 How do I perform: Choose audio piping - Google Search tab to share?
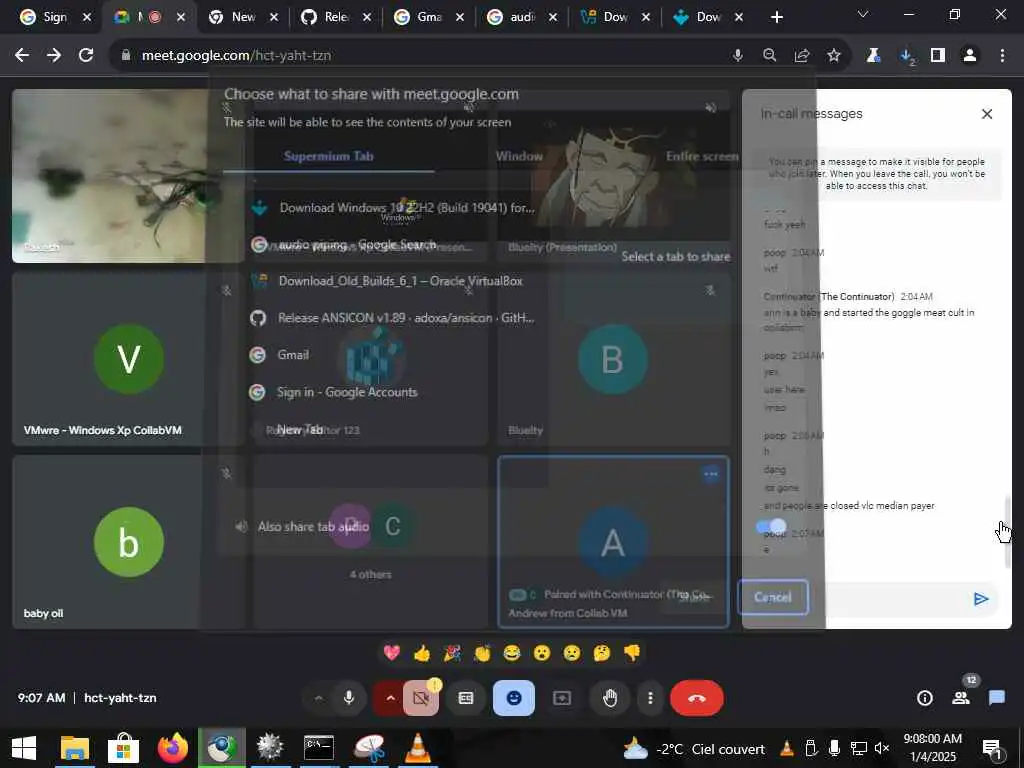tap(344, 245)
